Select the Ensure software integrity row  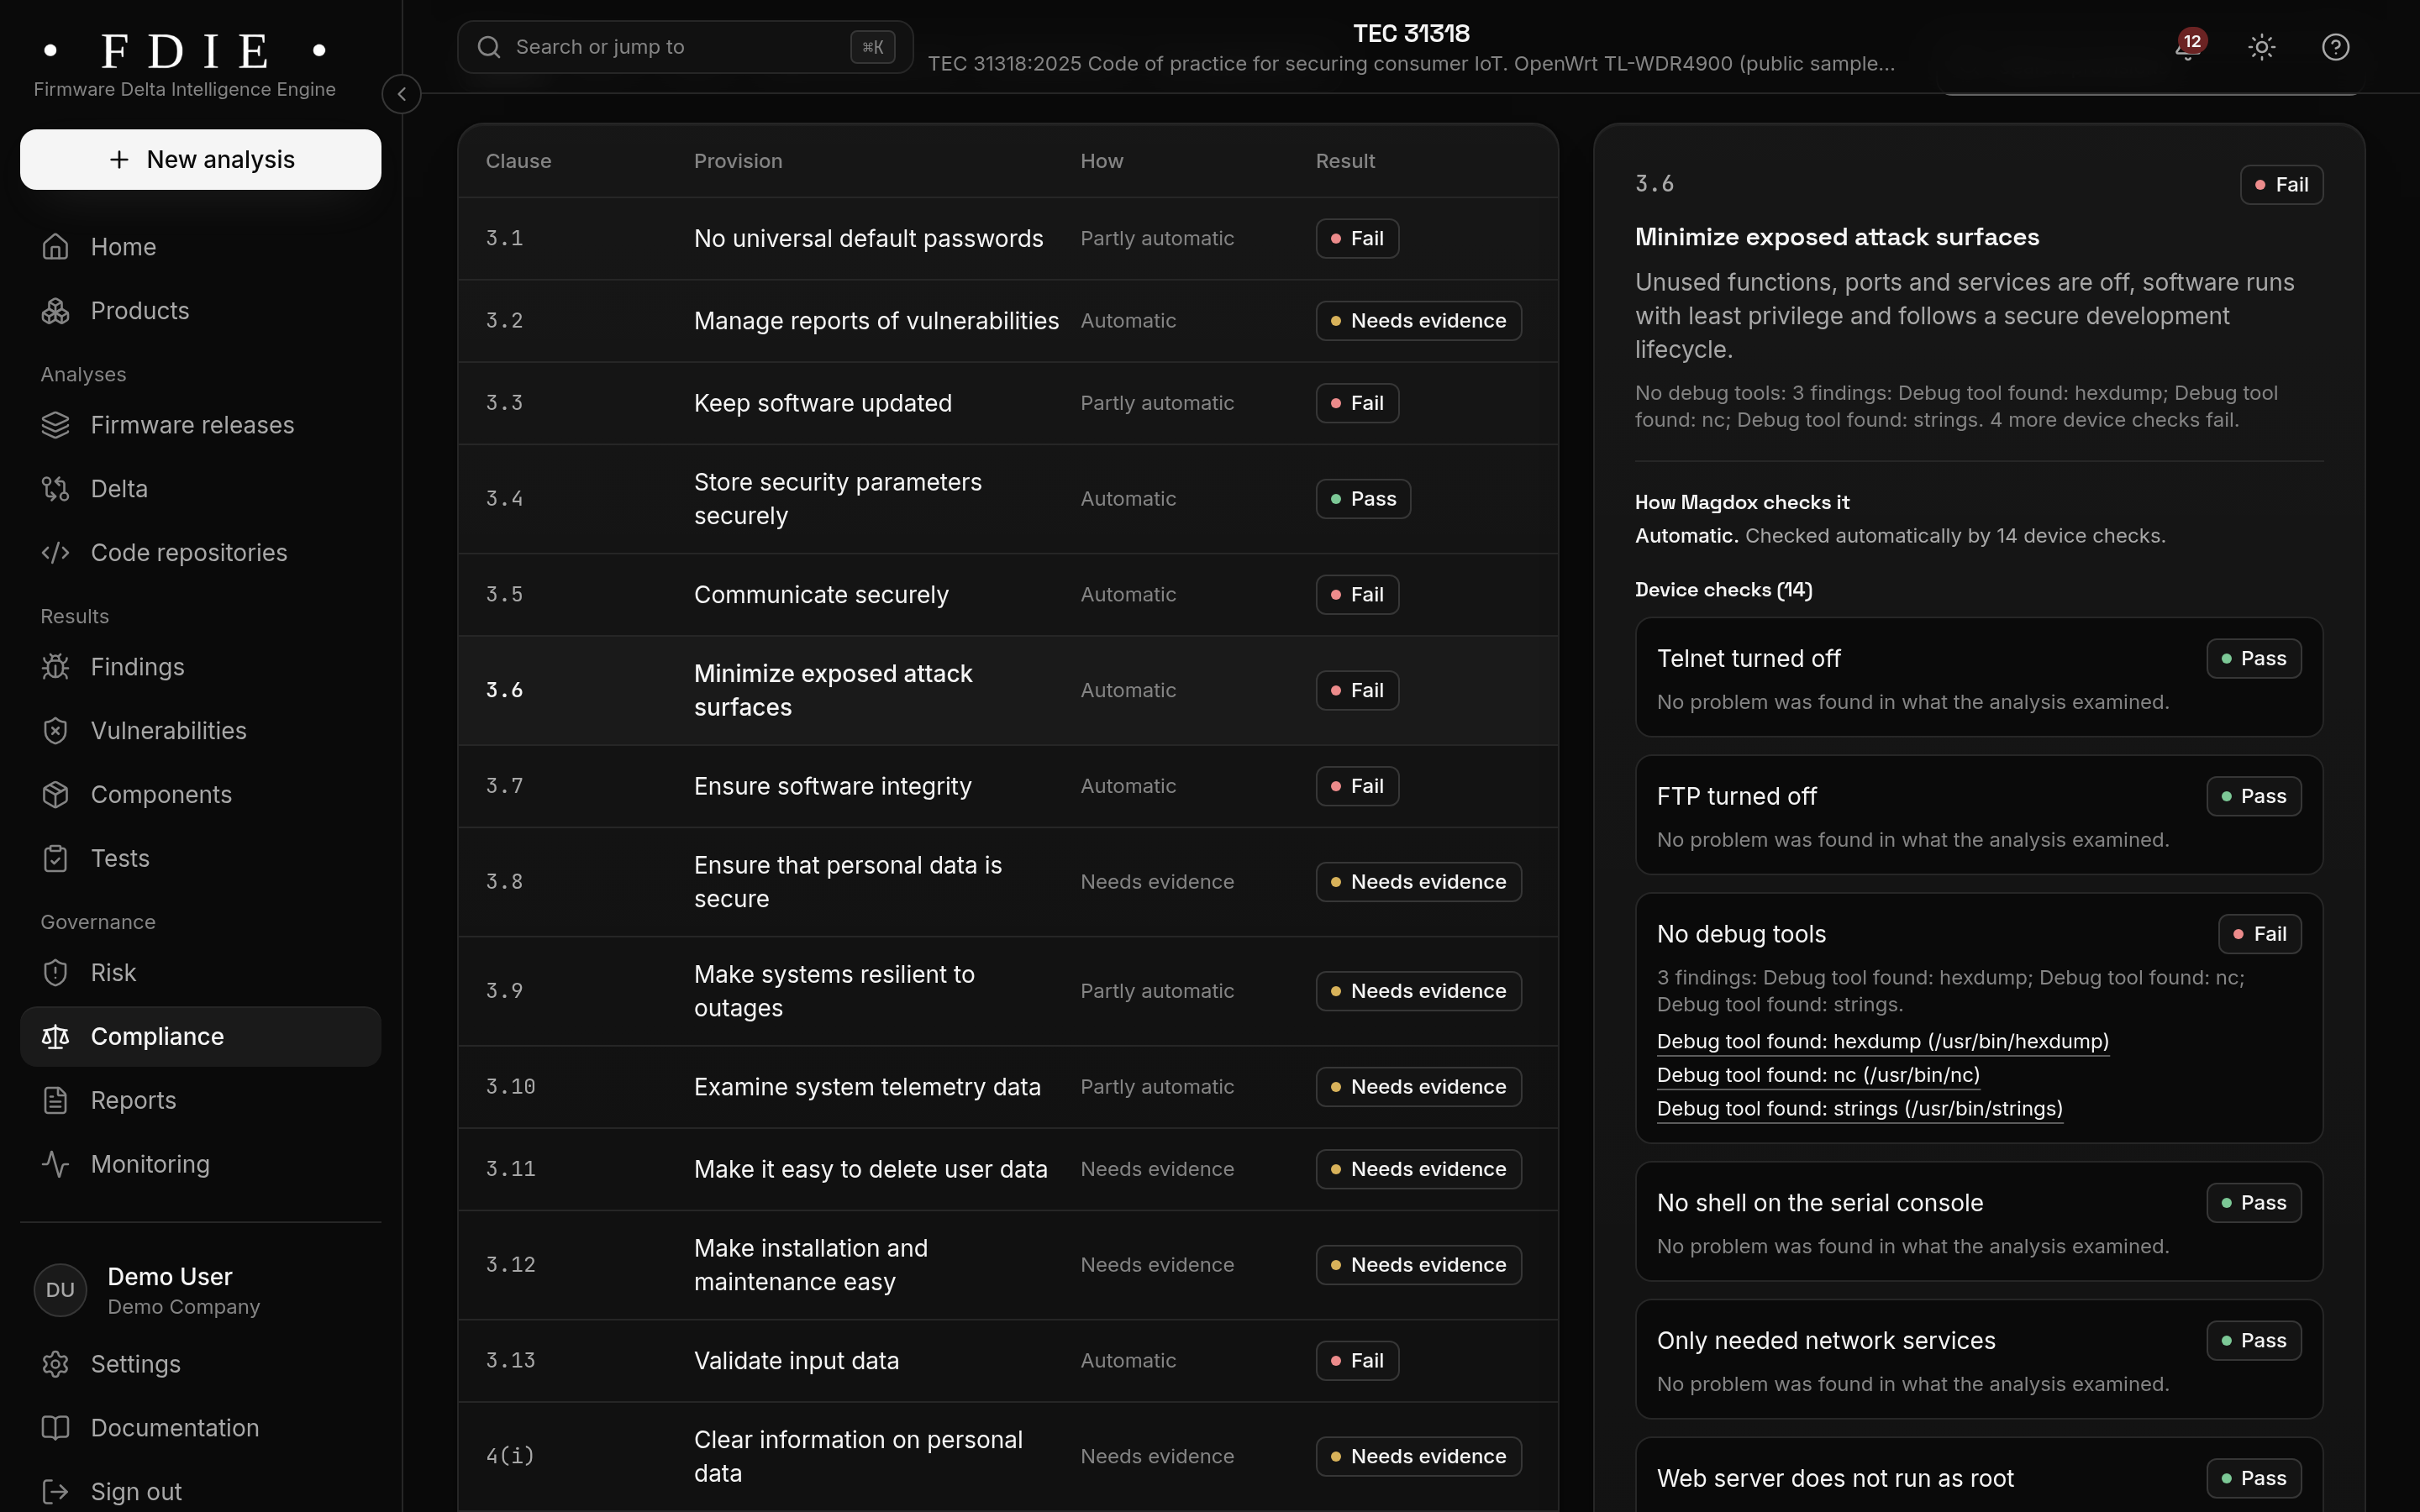[x=1008, y=787]
